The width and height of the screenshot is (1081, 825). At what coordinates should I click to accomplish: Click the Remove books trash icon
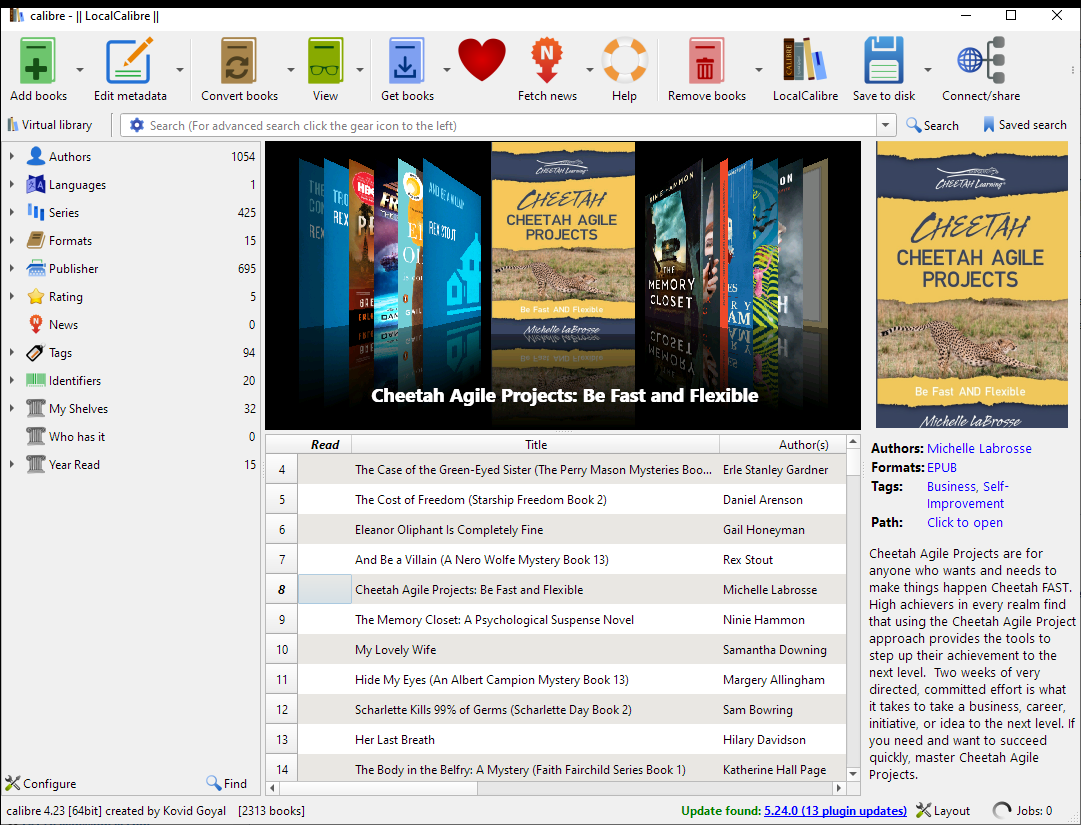(706, 61)
